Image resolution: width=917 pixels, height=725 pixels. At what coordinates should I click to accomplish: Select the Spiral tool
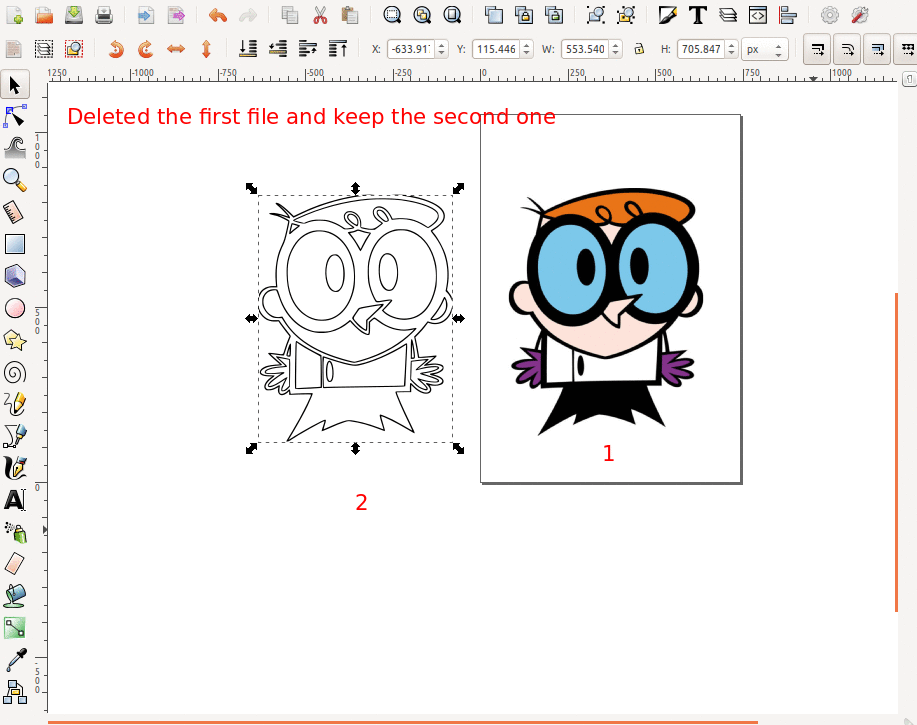click(15, 372)
